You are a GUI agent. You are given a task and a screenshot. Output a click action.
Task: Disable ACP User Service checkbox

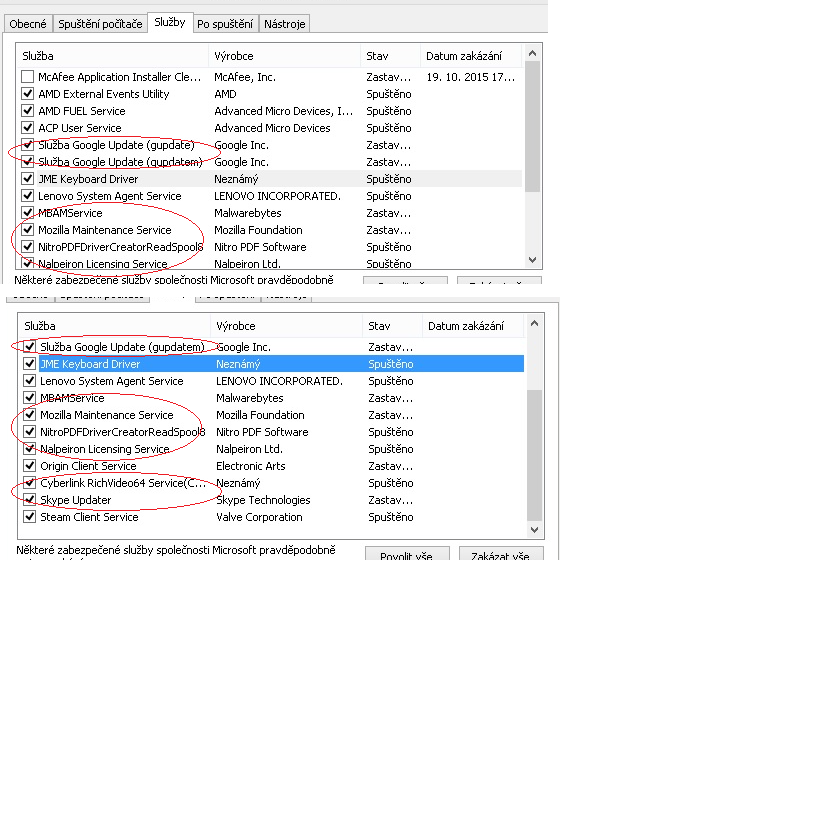coord(28,128)
